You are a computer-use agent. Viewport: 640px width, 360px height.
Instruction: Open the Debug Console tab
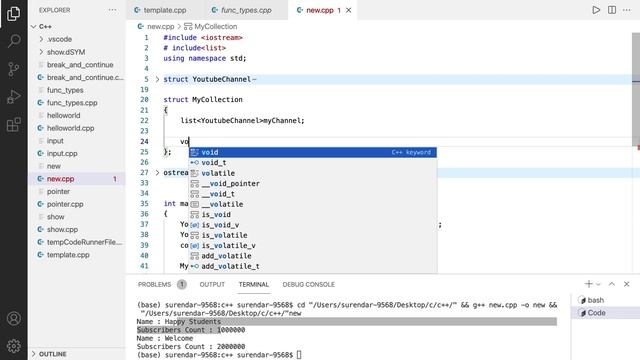click(309, 284)
